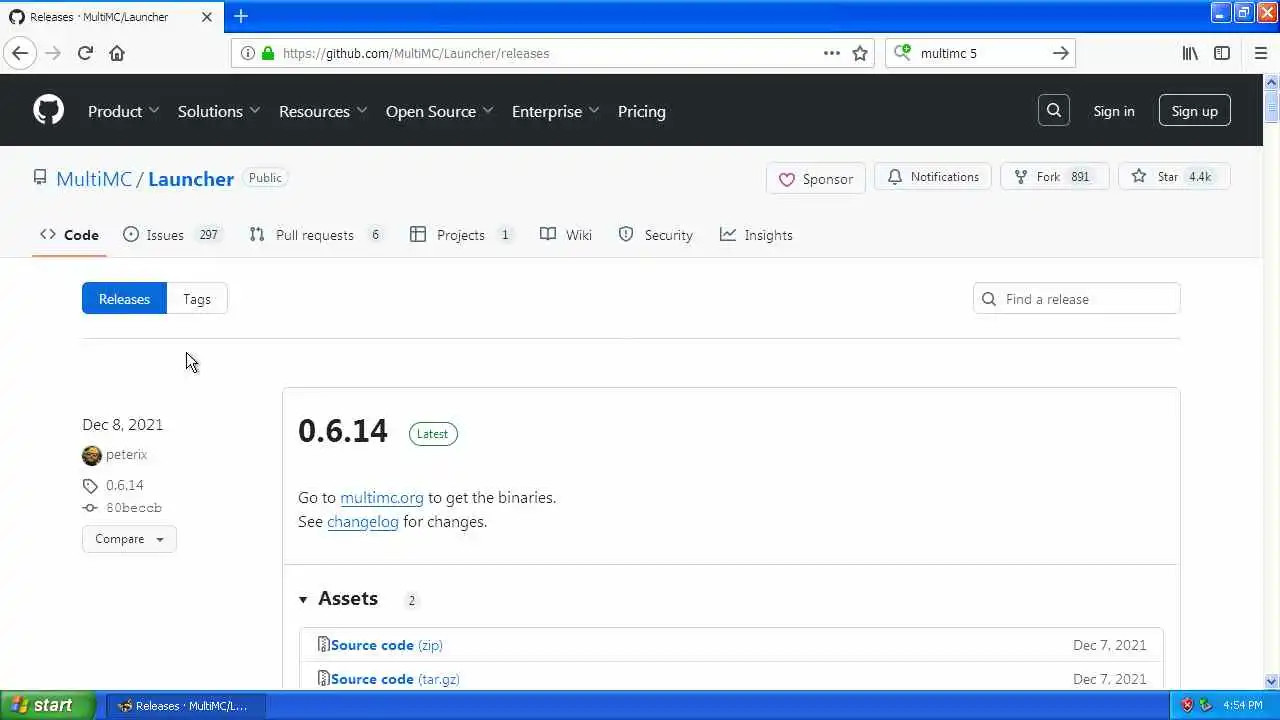Switch to the Tags view
This screenshot has width=1280, height=720.
coord(197,299)
